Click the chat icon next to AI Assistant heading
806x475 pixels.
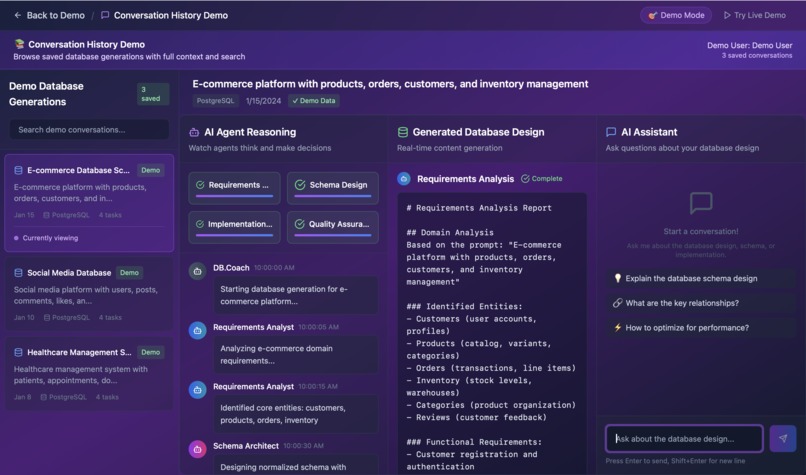tap(611, 132)
